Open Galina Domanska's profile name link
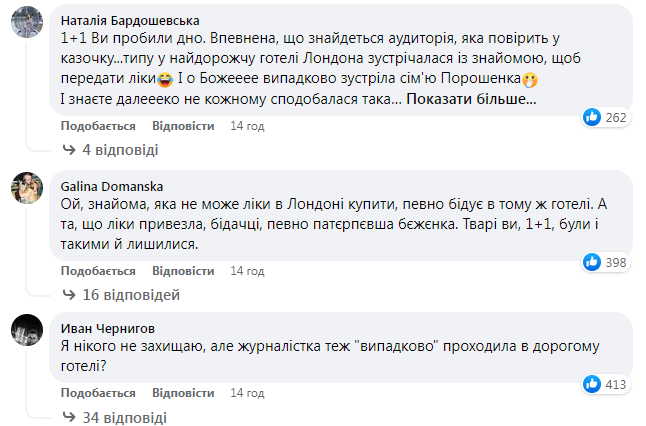646x426 pixels. [x=110, y=185]
